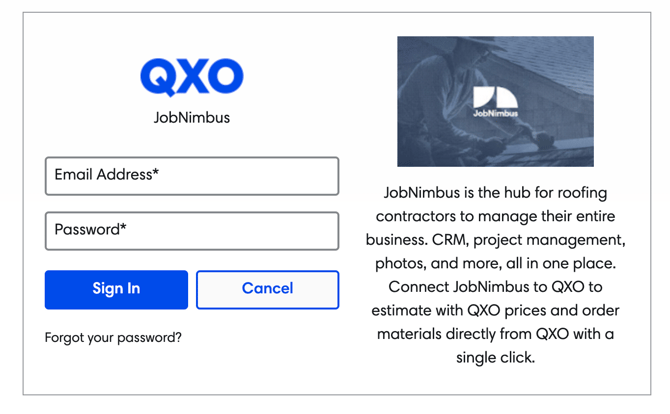Click the letter X in the QXO logo

[192, 77]
